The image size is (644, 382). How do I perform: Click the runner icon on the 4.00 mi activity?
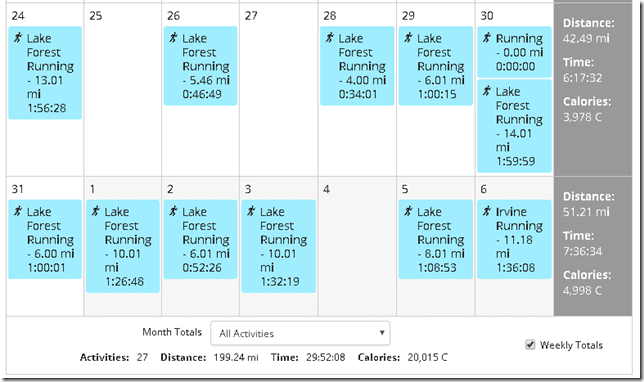coord(330,38)
